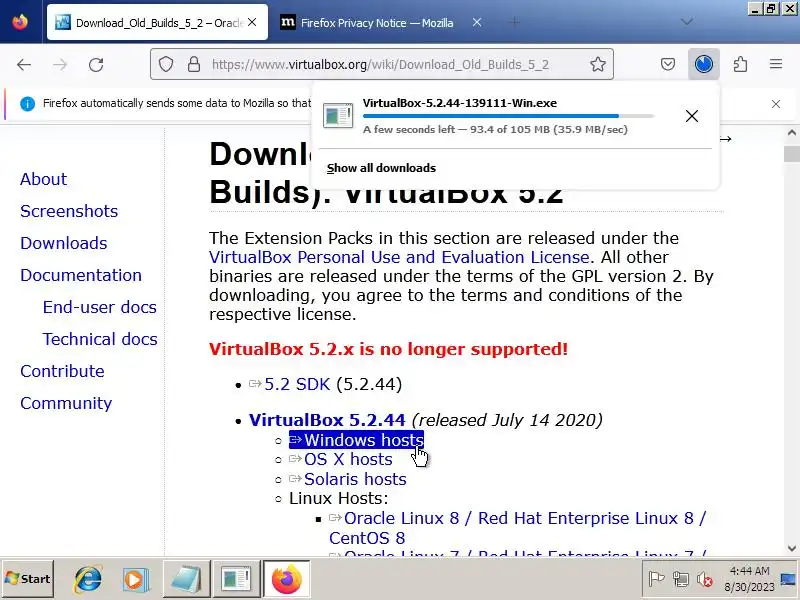Image resolution: width=800 pixels, height=600 pixels.
Task: Click the forward navigation arrow
Action: tap(60, 65)
